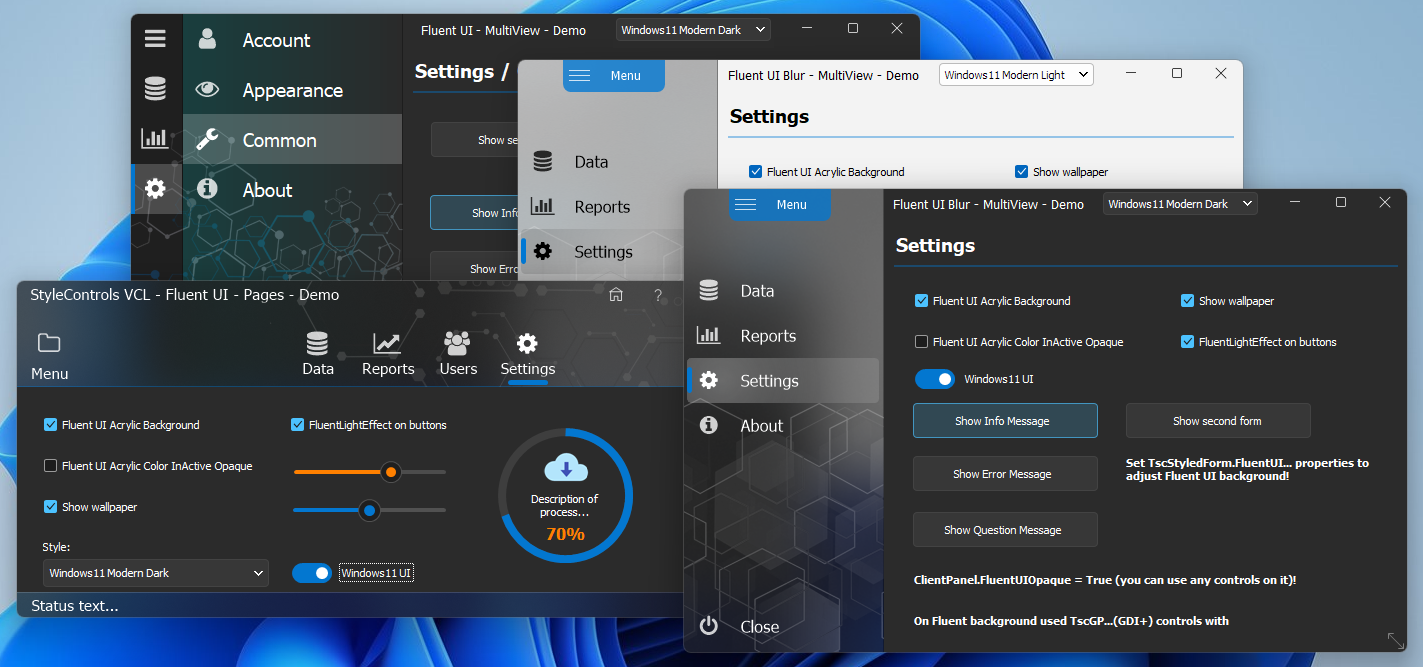Click Show Error Message in dark Blur window
The height and width of the screenshot is (667, 1423).
click(1005, 474)
